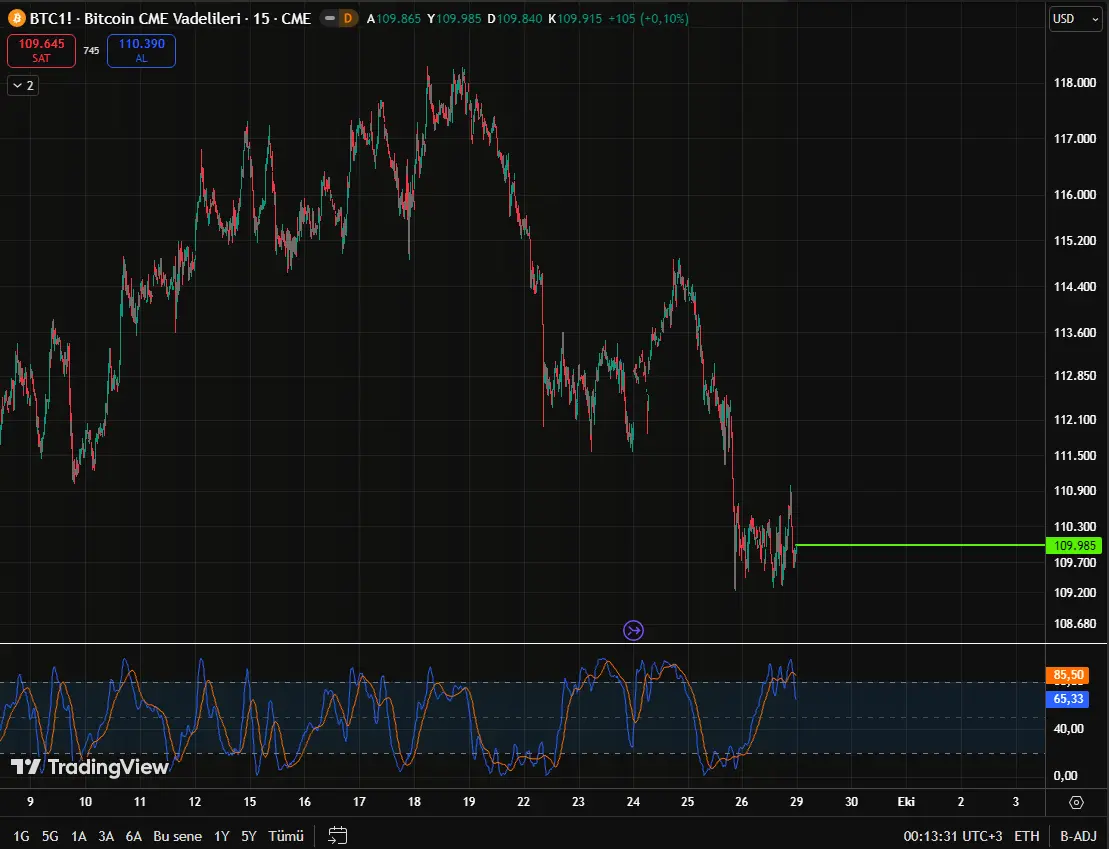Viewport: 1109px width, 849px height.
Task: Toggle the ETH extended hours session
Action: [x=1027, y=836]
